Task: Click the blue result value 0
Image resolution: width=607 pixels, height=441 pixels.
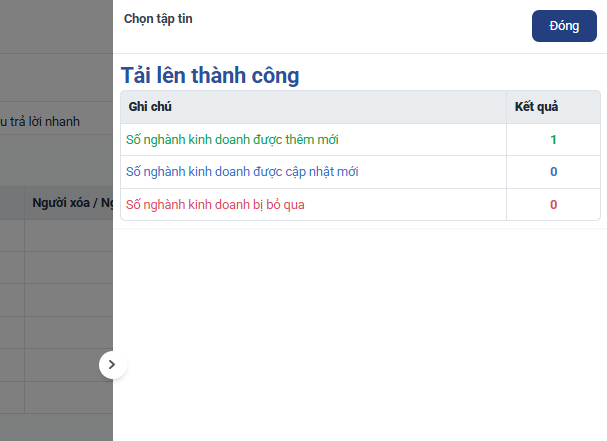Action: pyautogui.click(x=553, y=172)
